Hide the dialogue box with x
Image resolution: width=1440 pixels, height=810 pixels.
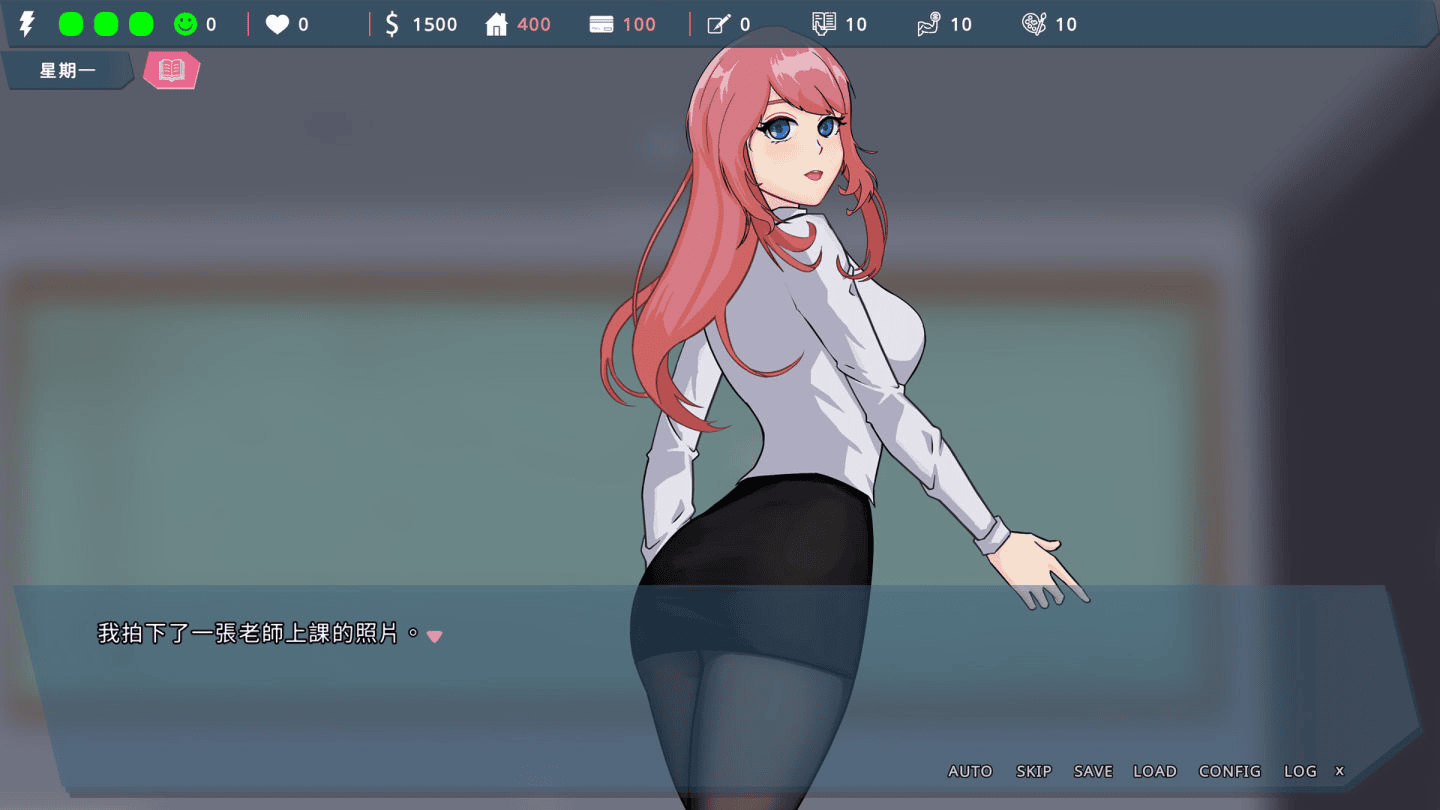point(1340,770)
